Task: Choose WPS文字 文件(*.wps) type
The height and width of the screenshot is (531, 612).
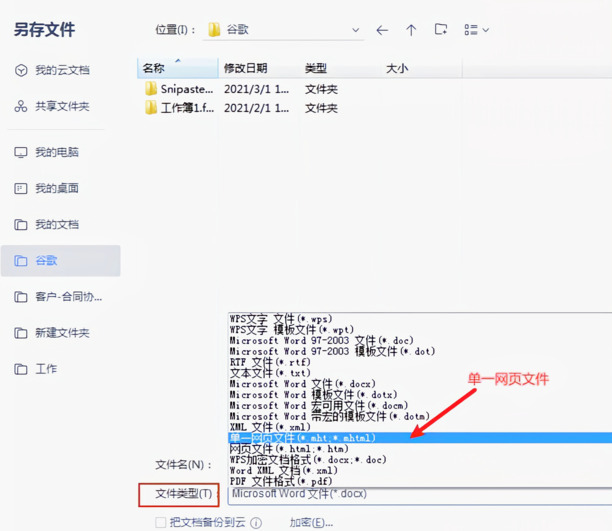Action: point(420,319)
